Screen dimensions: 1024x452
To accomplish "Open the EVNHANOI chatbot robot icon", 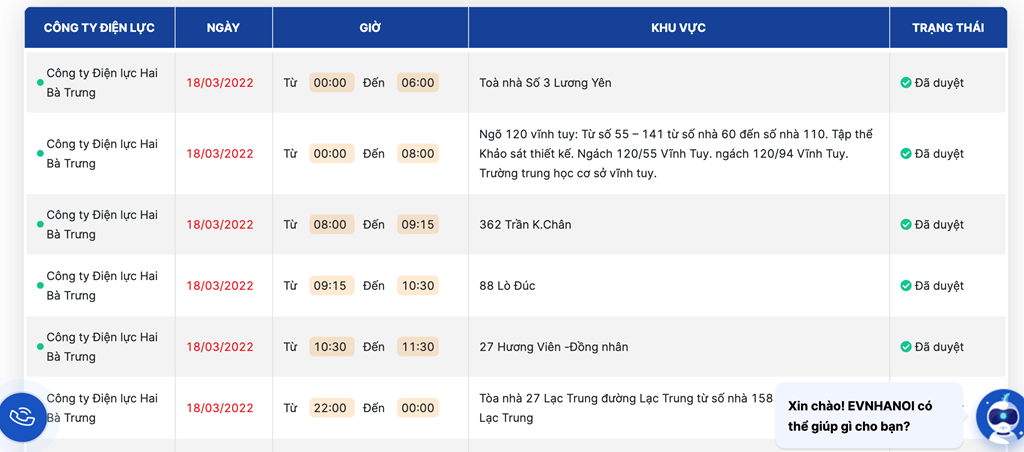I will [999, 415].
